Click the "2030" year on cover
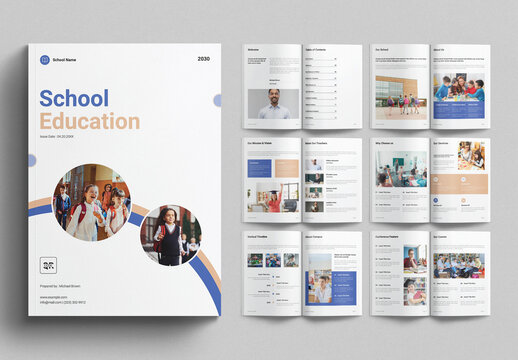The image size is (518, 360). tap(204, 59)
